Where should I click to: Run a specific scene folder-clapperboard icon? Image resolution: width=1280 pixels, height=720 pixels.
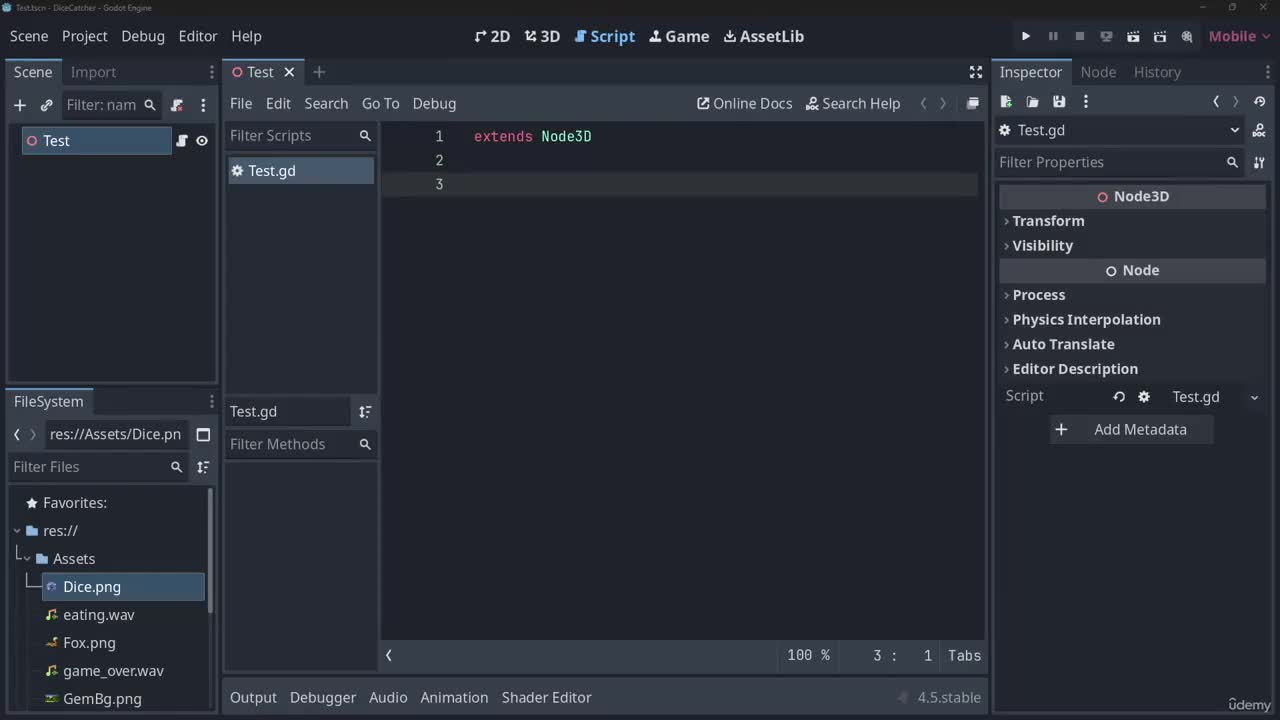click(x=1160, y=36)
